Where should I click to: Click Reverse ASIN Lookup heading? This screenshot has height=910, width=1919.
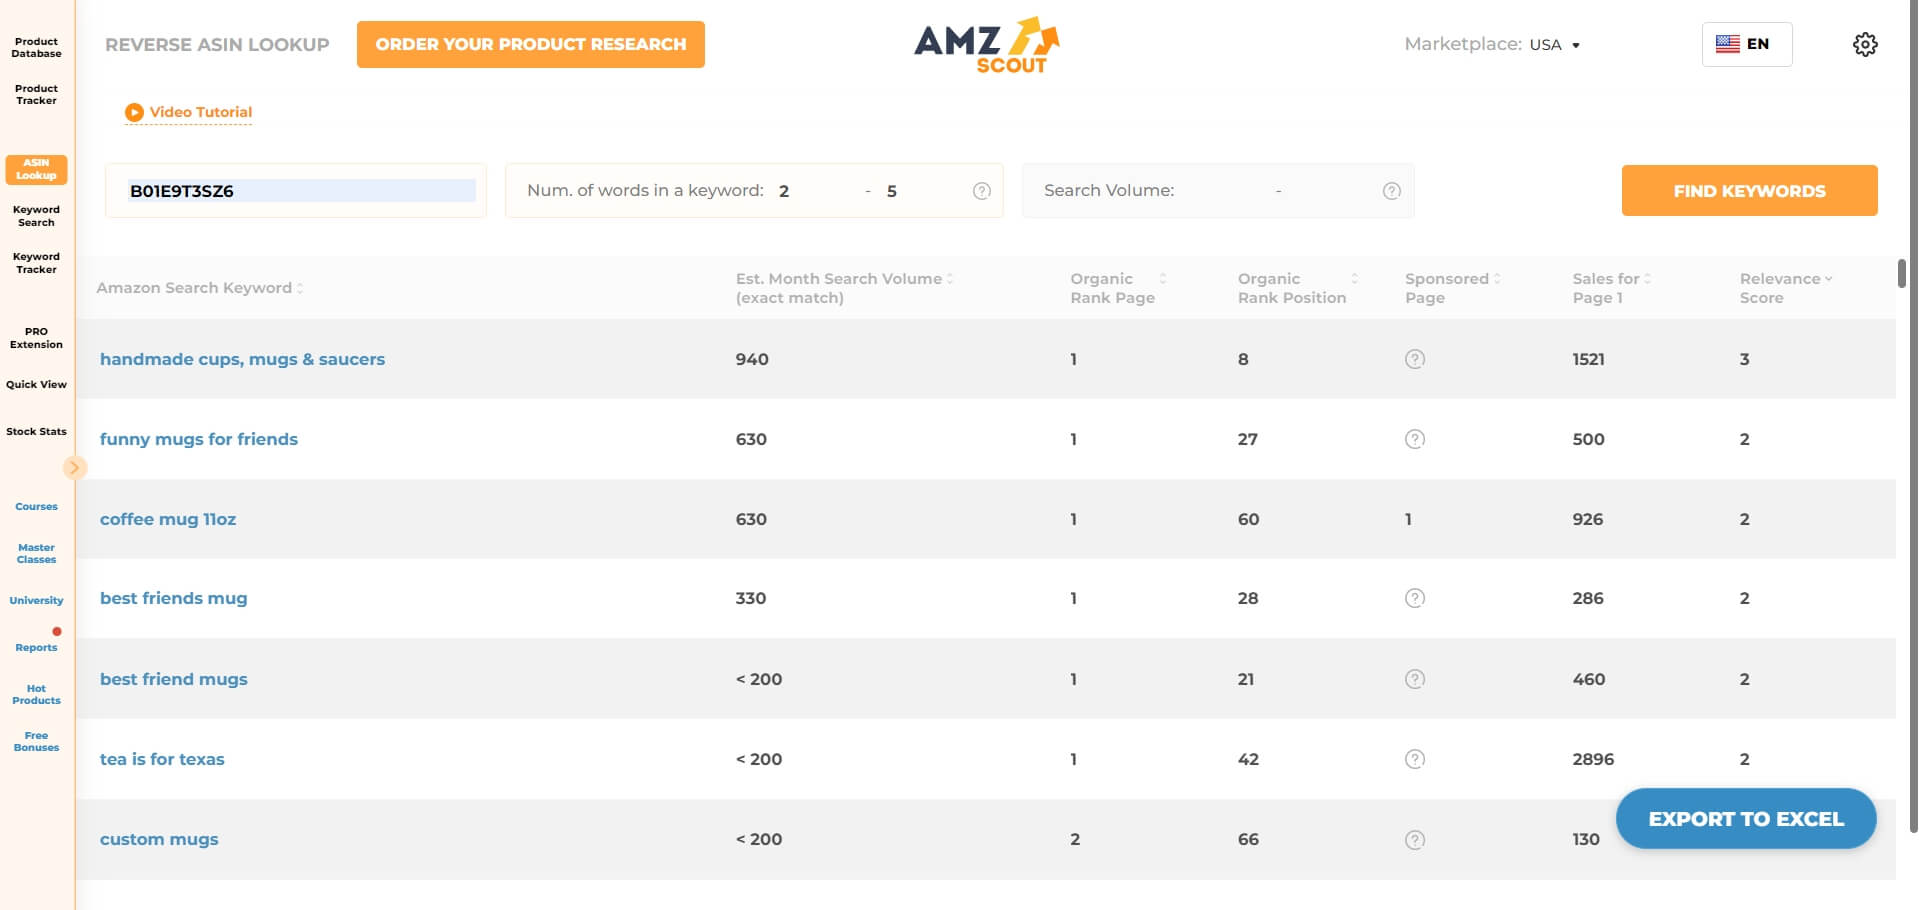pos(217,44)
